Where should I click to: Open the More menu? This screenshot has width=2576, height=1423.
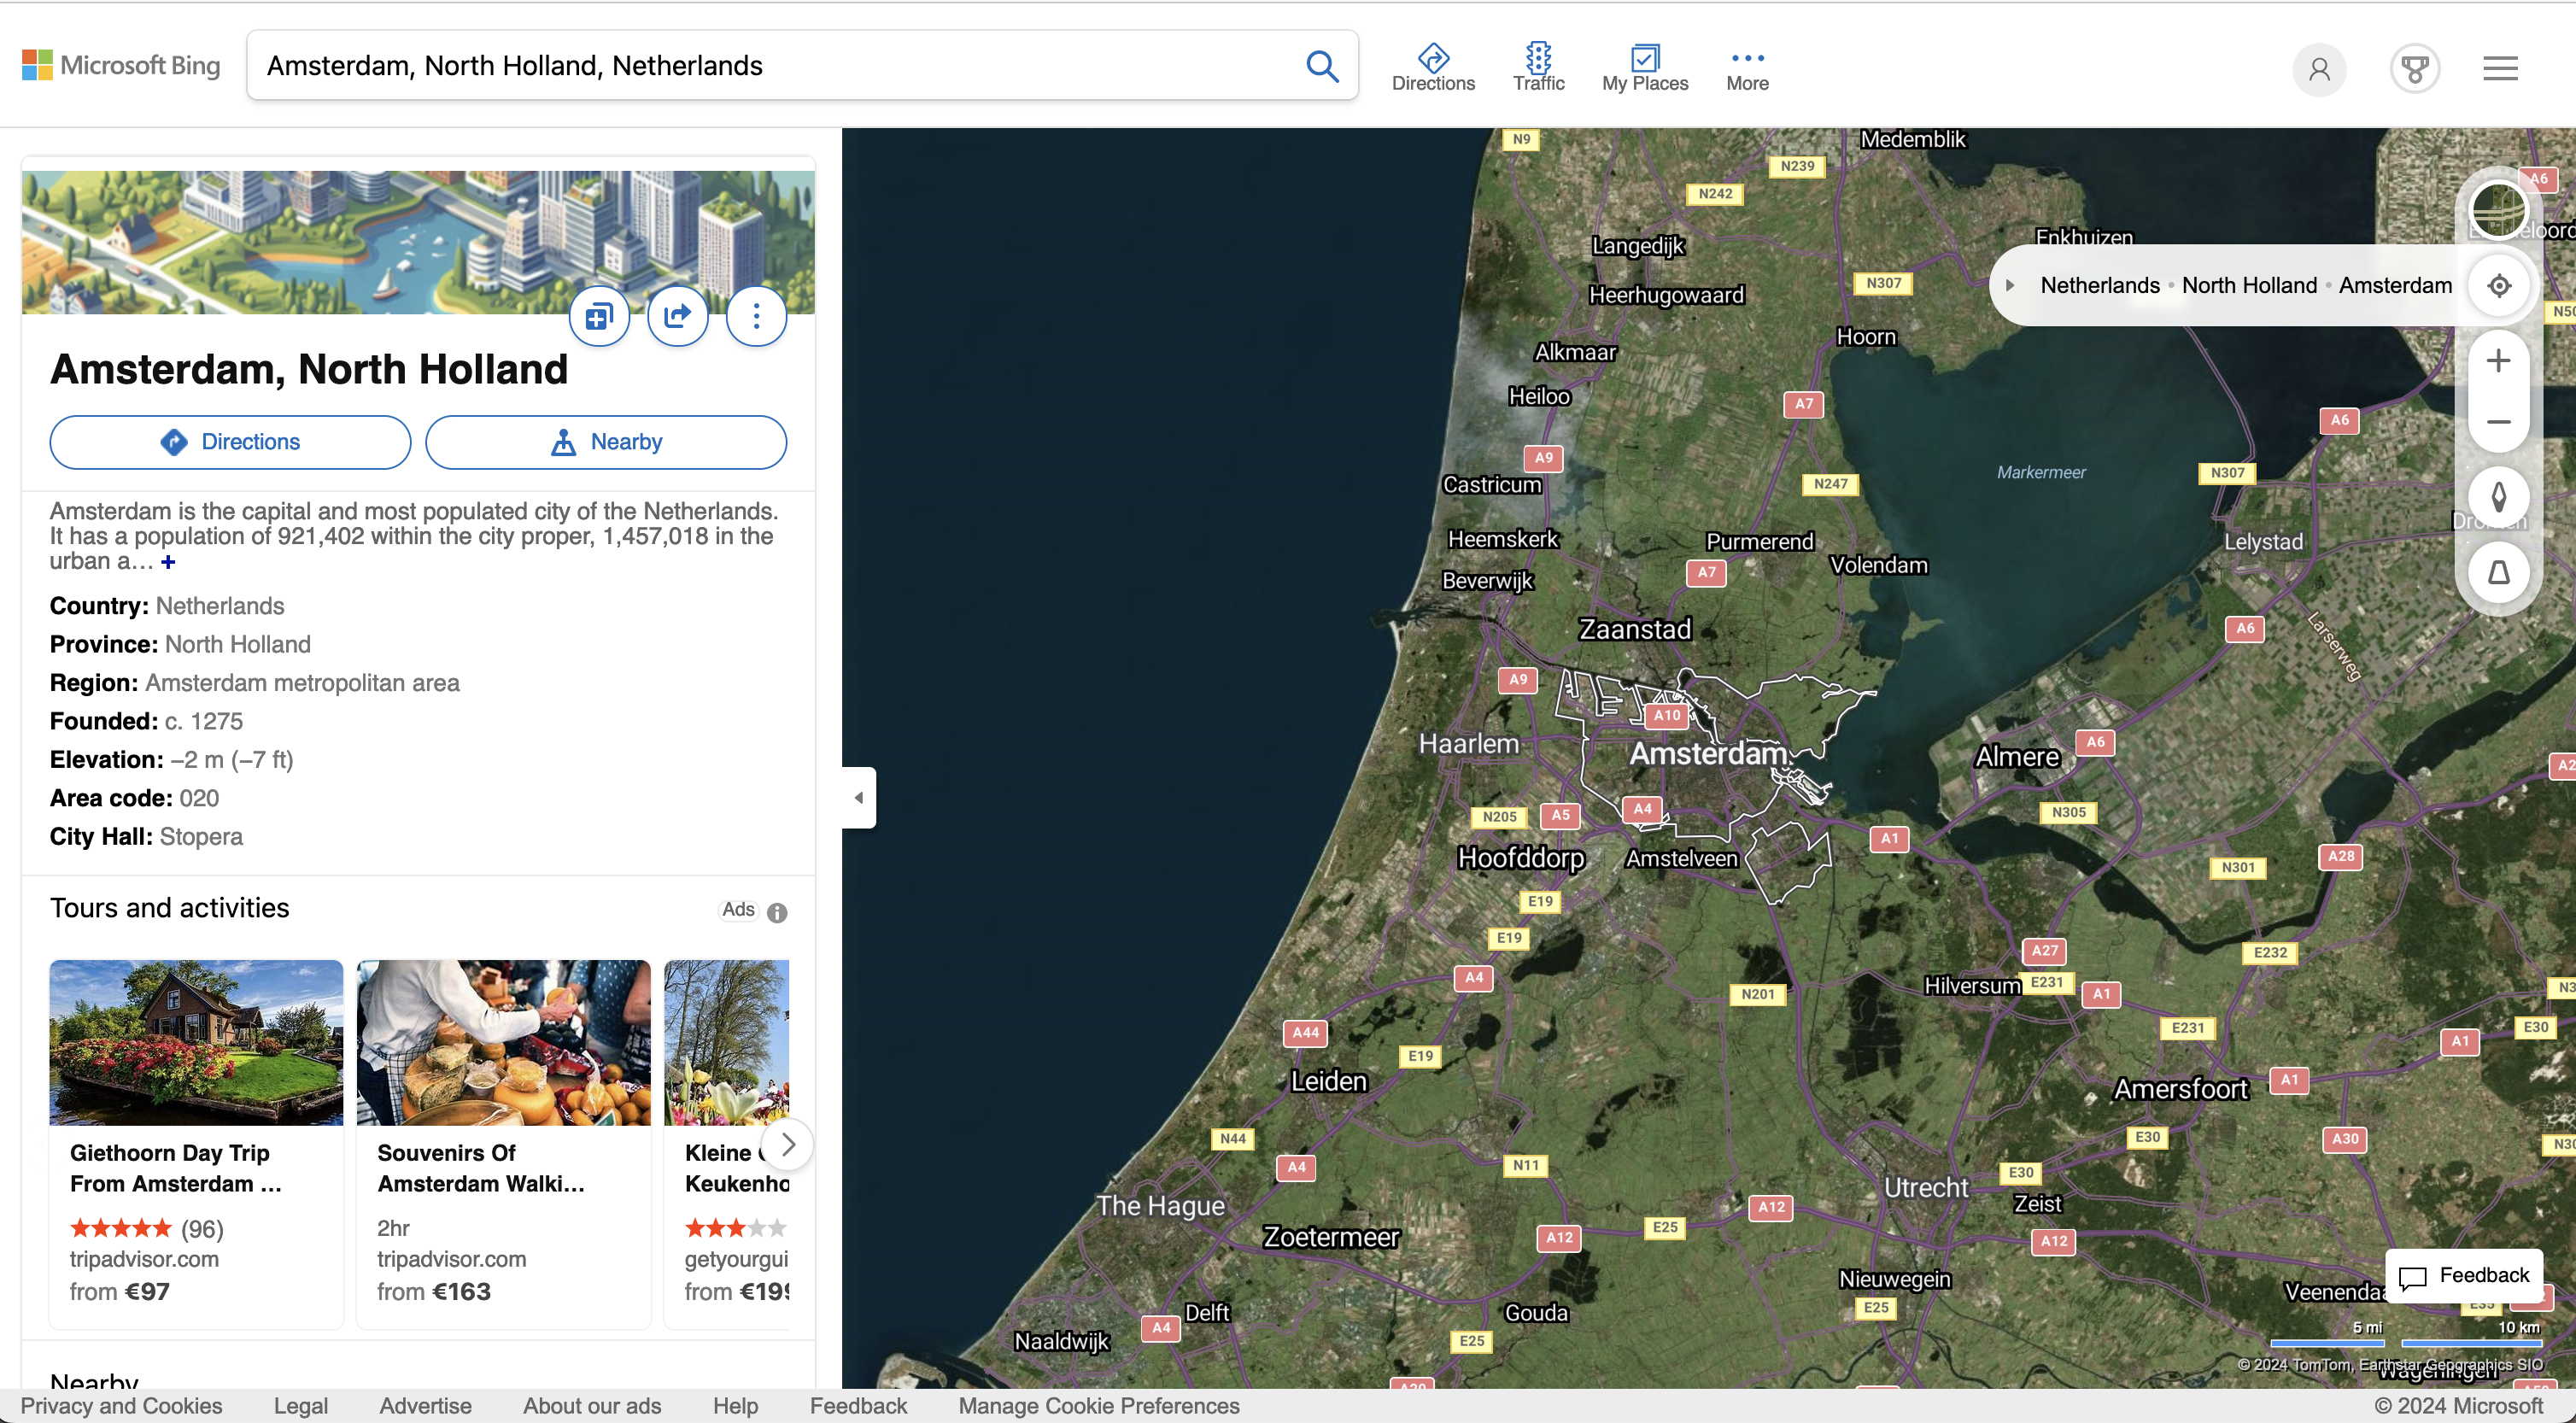point(1746,67)
